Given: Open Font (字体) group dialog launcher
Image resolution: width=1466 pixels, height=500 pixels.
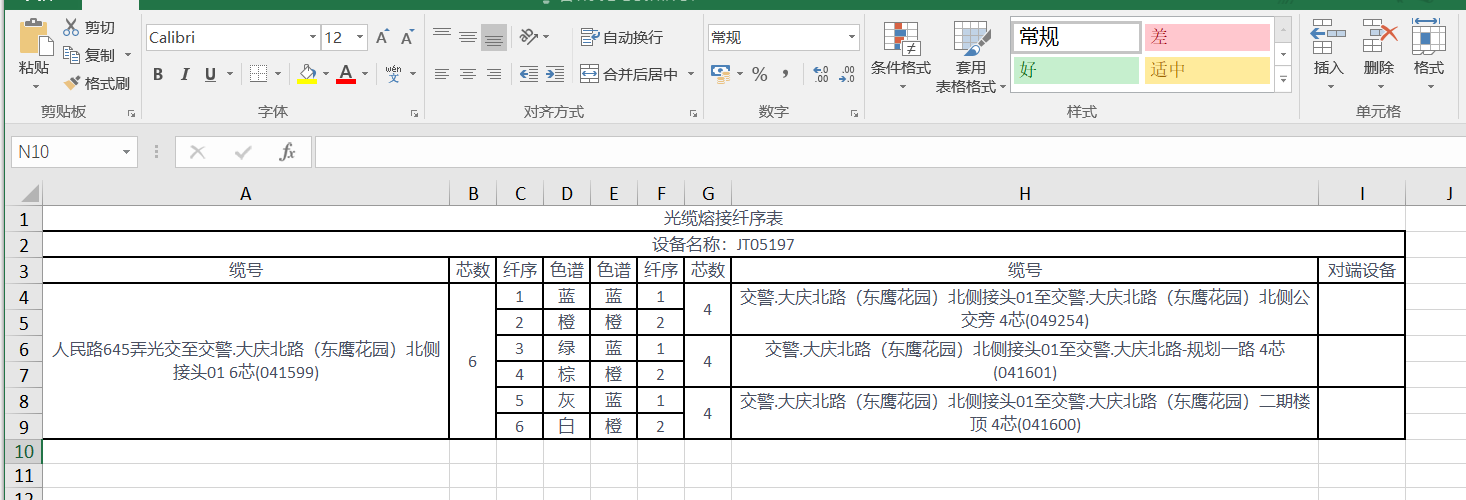Looking at the screenshot, I should click(x=414, y=114).
